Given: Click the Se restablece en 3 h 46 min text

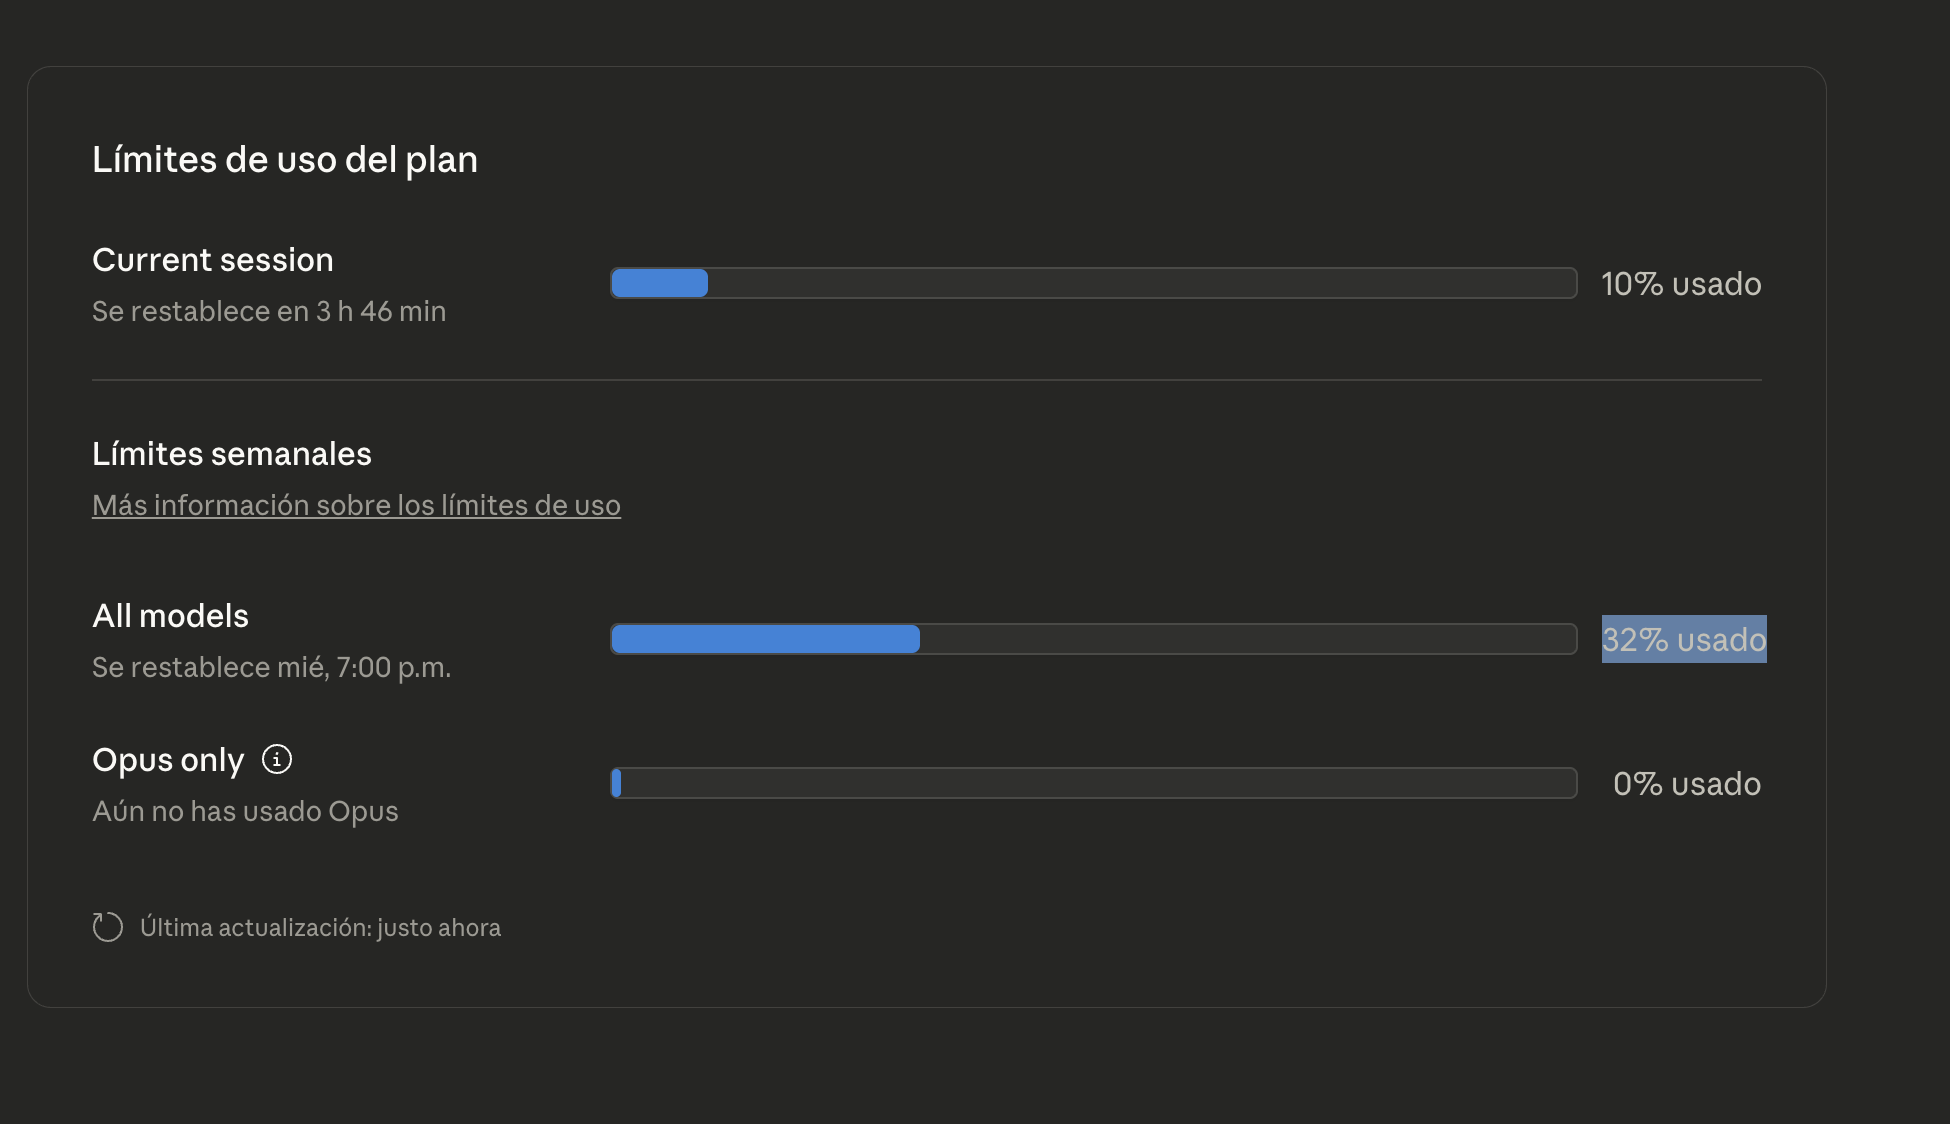Looking at the screenshot, I should click(x=269, y=311).
